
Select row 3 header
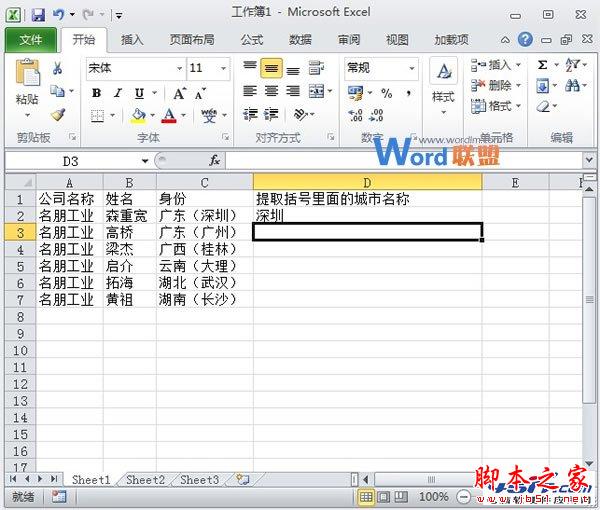[x=20, y=233]
